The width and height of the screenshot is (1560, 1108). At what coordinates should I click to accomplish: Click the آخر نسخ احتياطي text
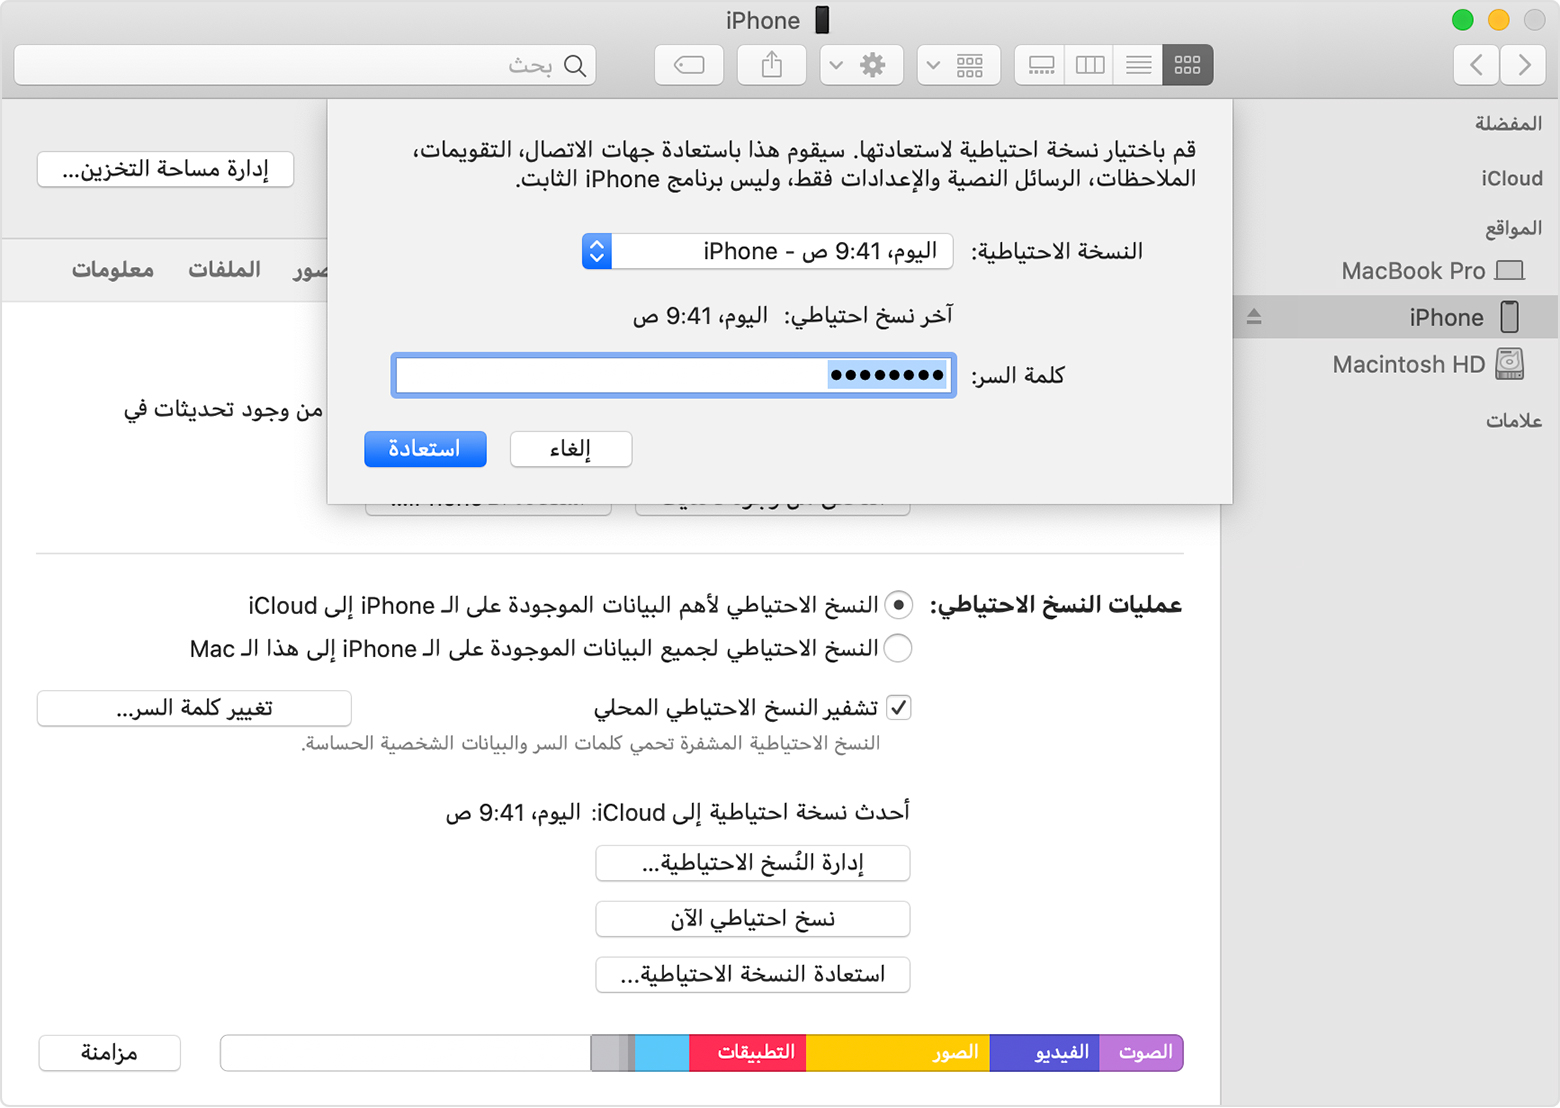[x=869, y=316]
